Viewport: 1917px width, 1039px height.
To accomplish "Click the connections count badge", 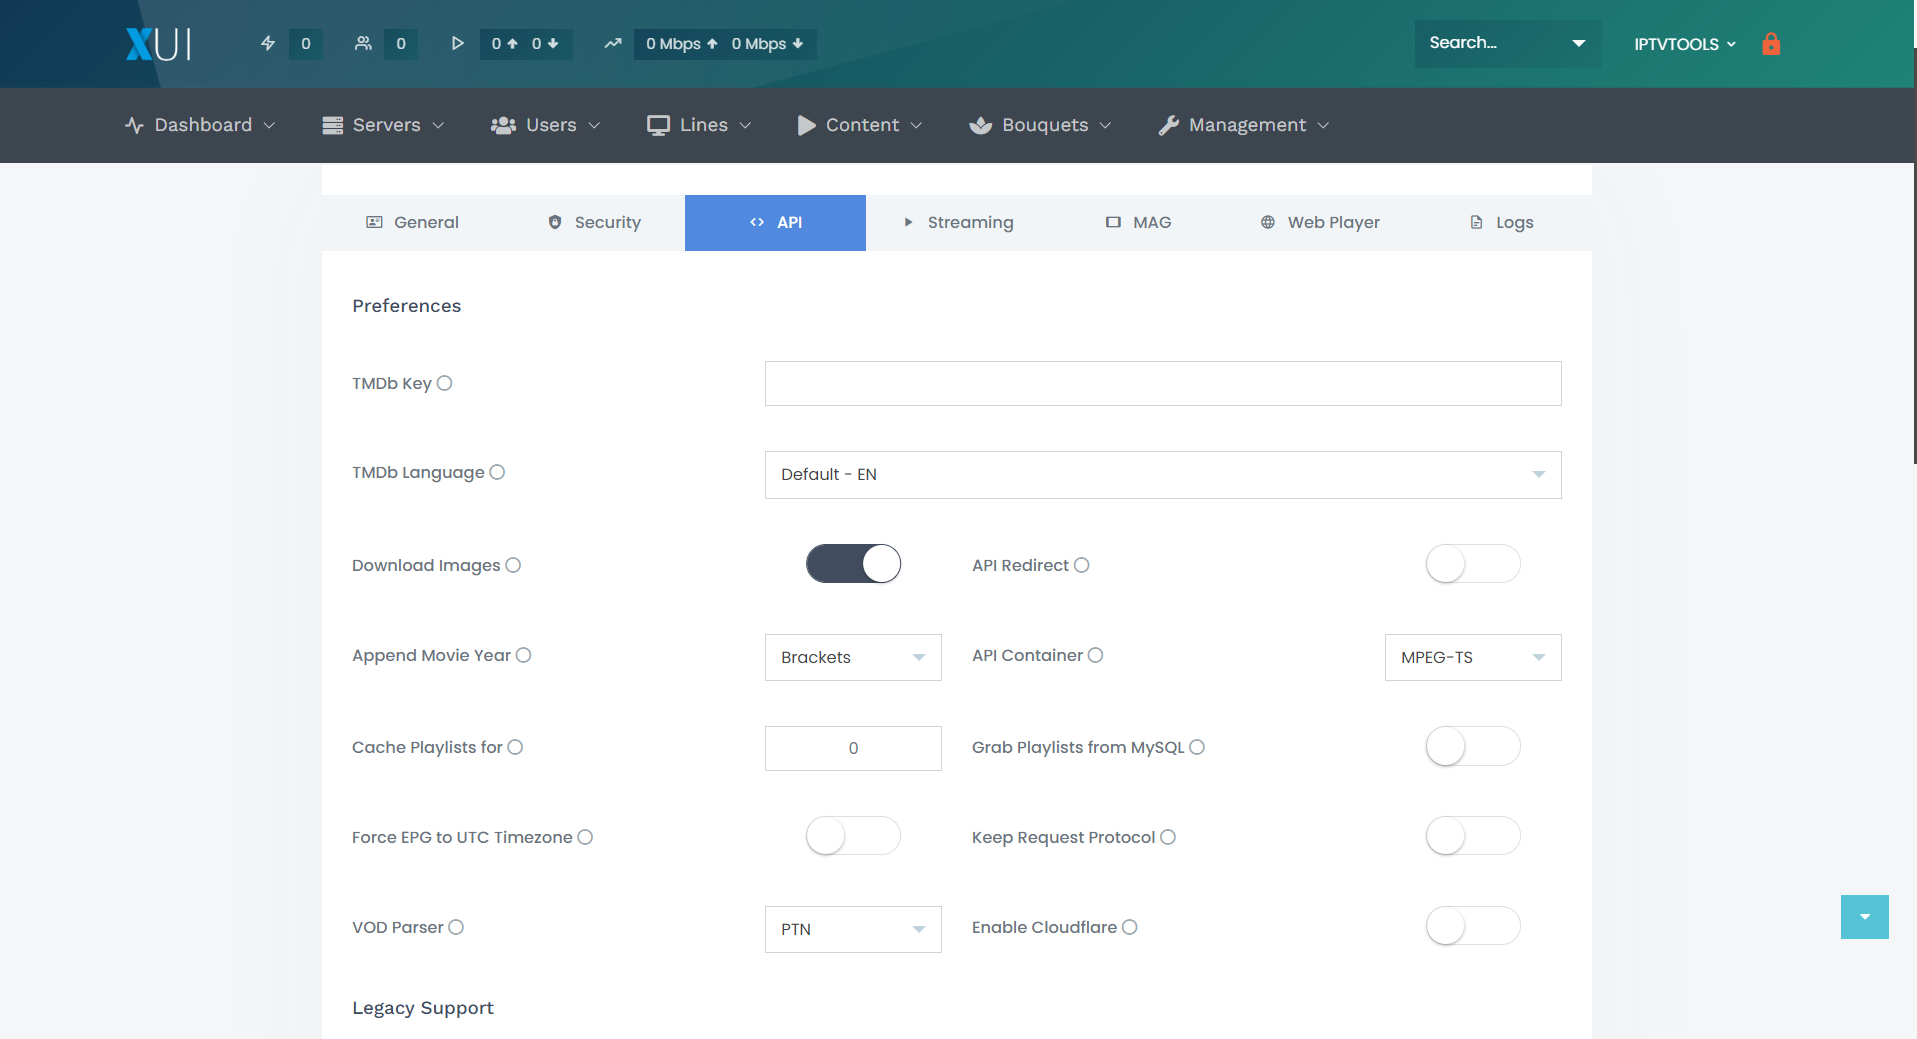I will pyautogui.click(x=306, y=44).
